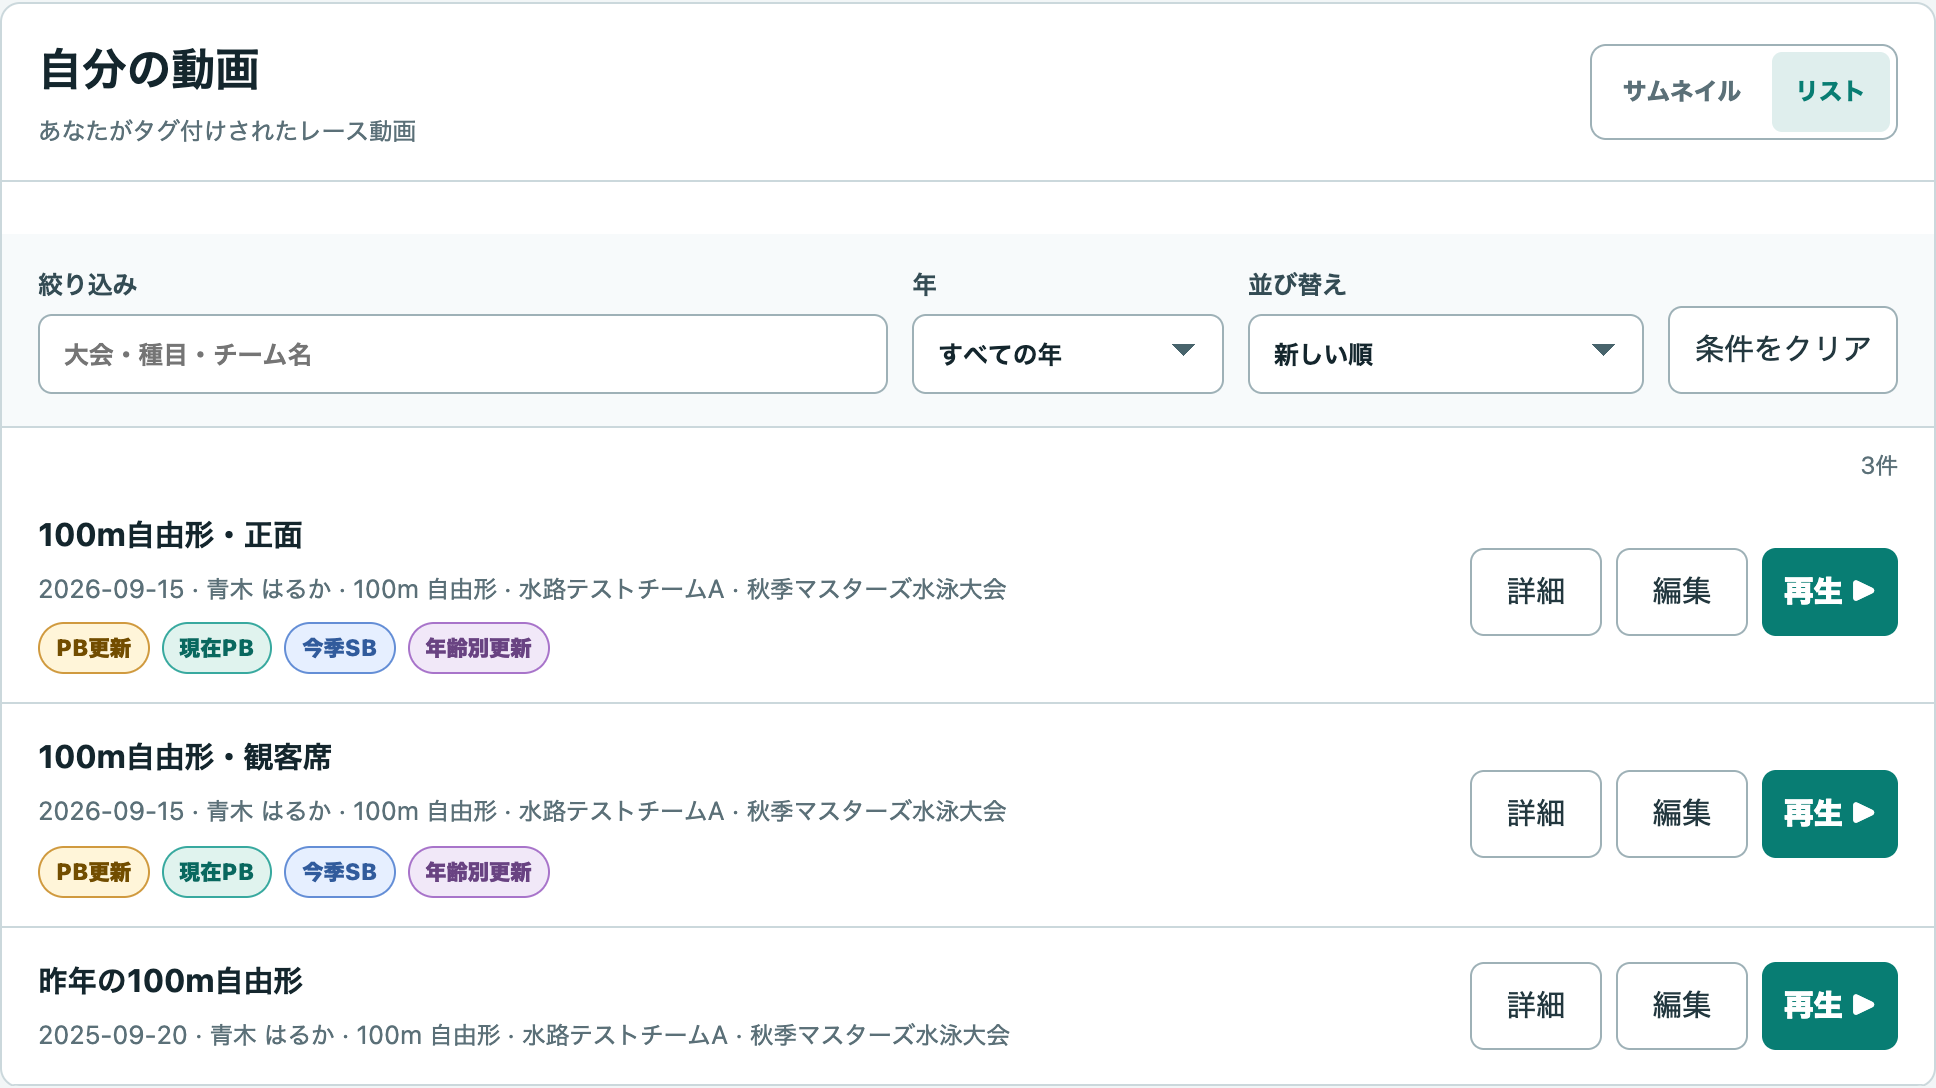Play the 100m自由形・正面 video
Screen dimensions: 1936x1088
coord(1829,592)
